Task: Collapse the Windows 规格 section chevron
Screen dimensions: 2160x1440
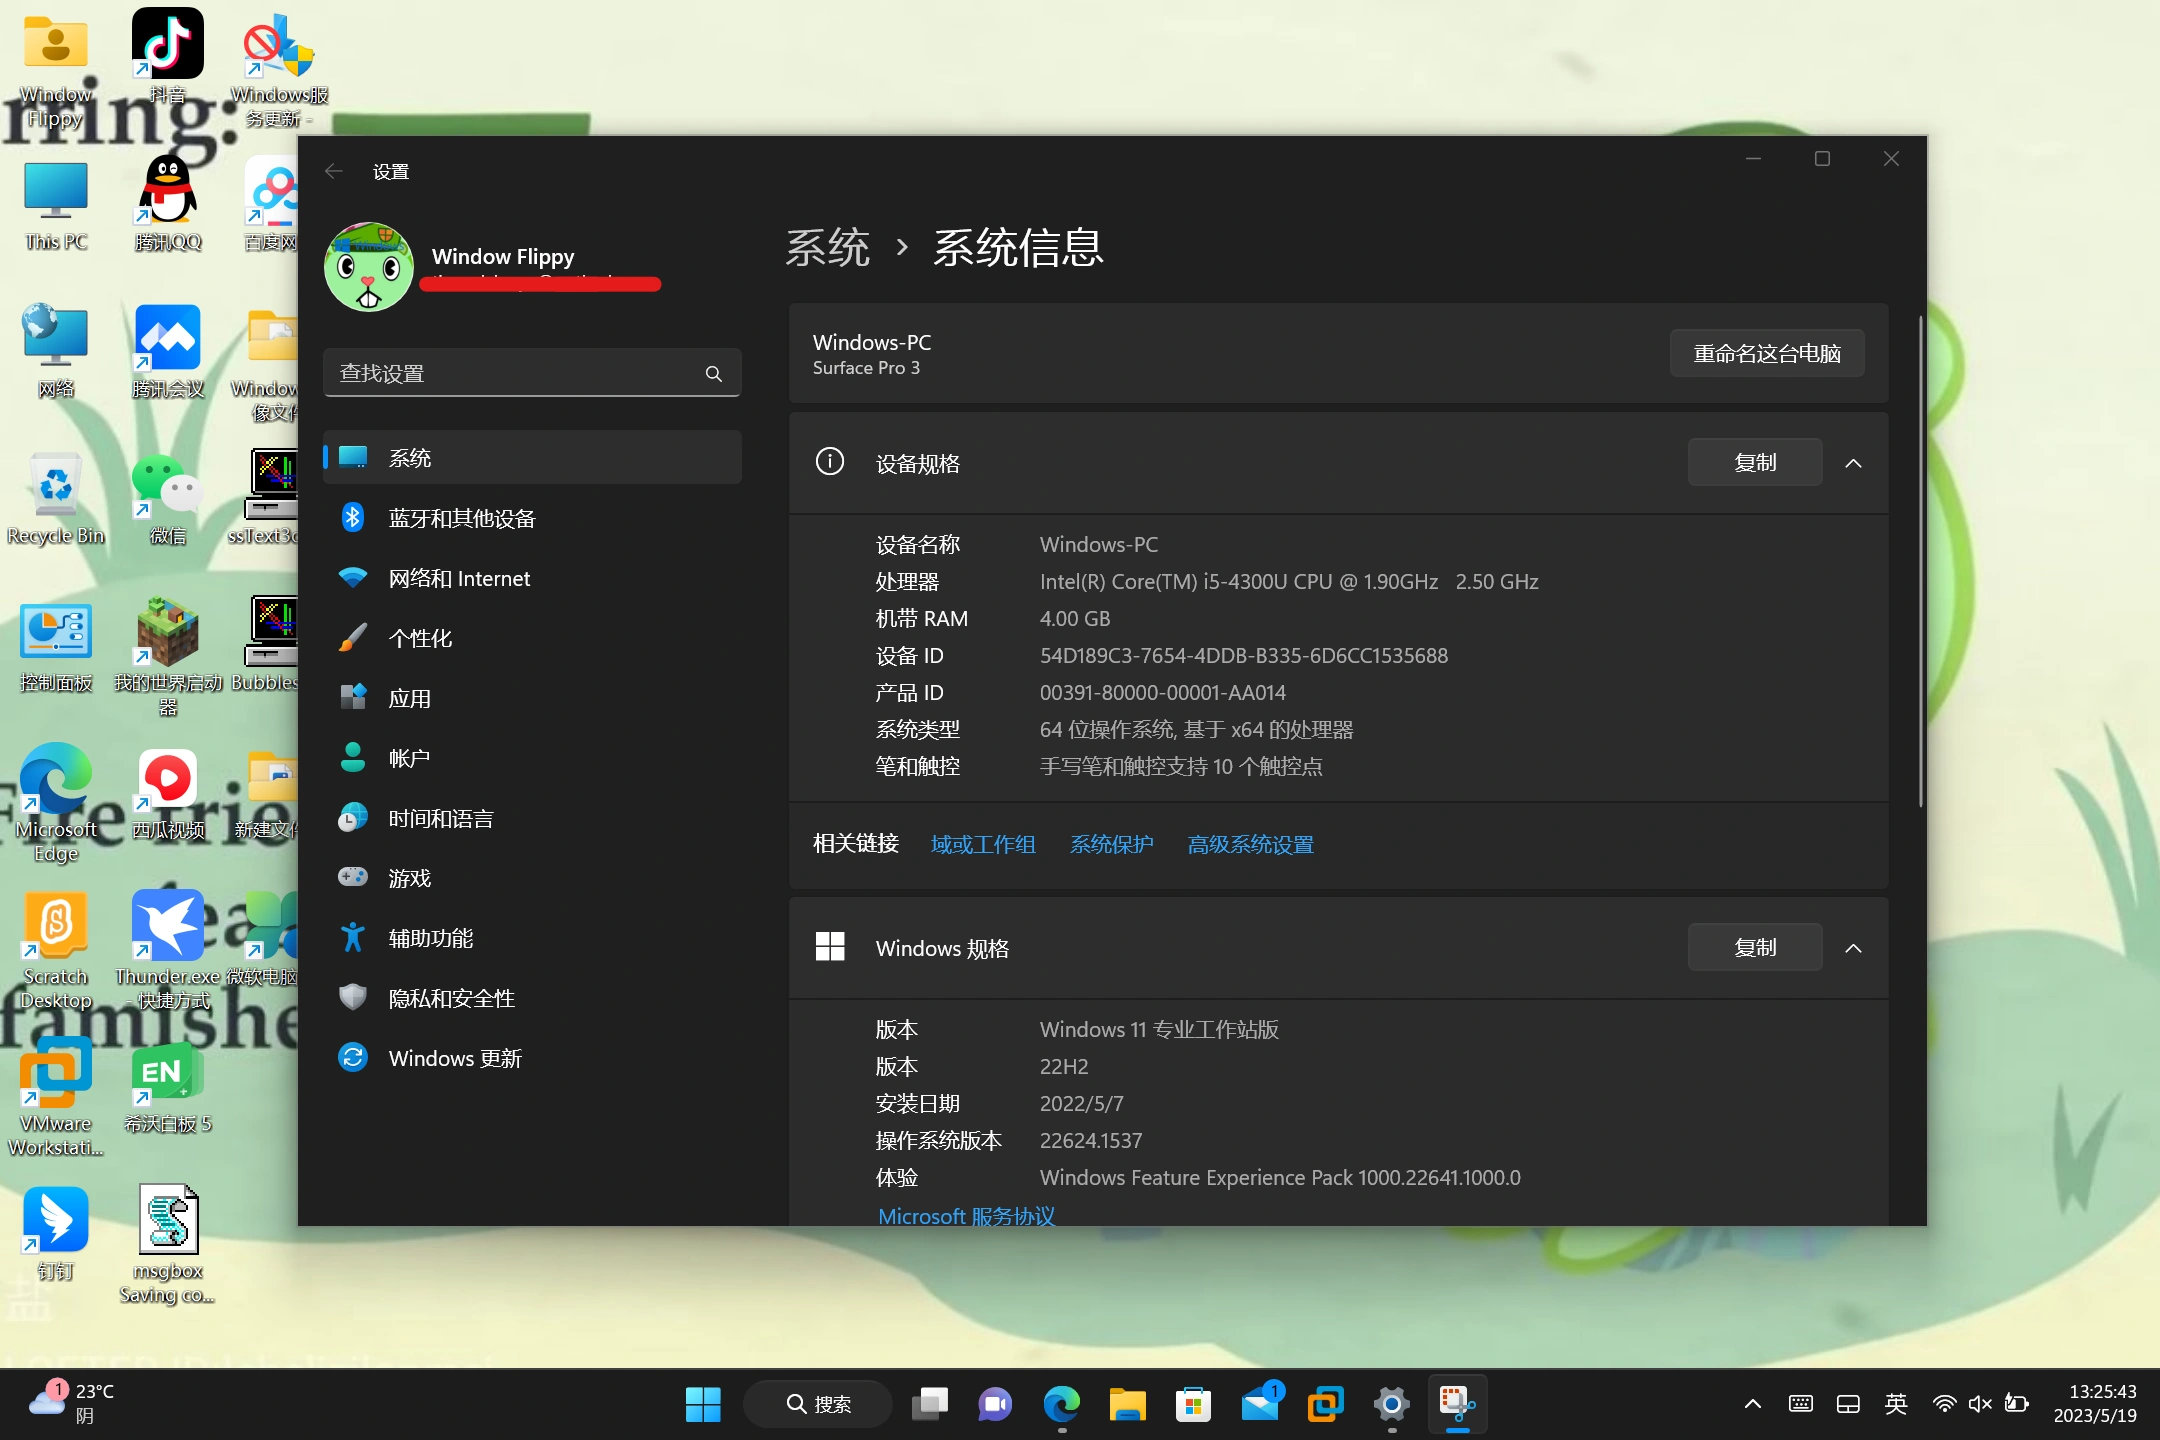Action: (x=1853, y=948)
